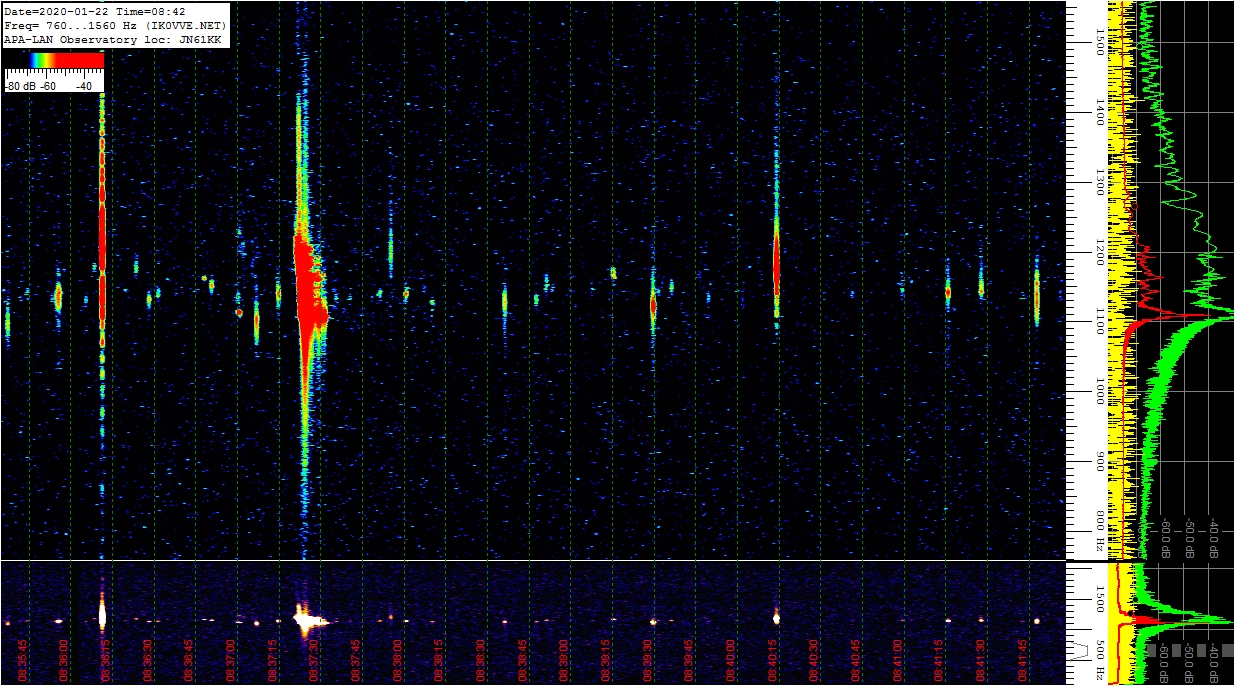Click the 1100 label on frequency axis
Image resolution: width=1235 pixels, height=686 pixels.
click(1099, 322)
